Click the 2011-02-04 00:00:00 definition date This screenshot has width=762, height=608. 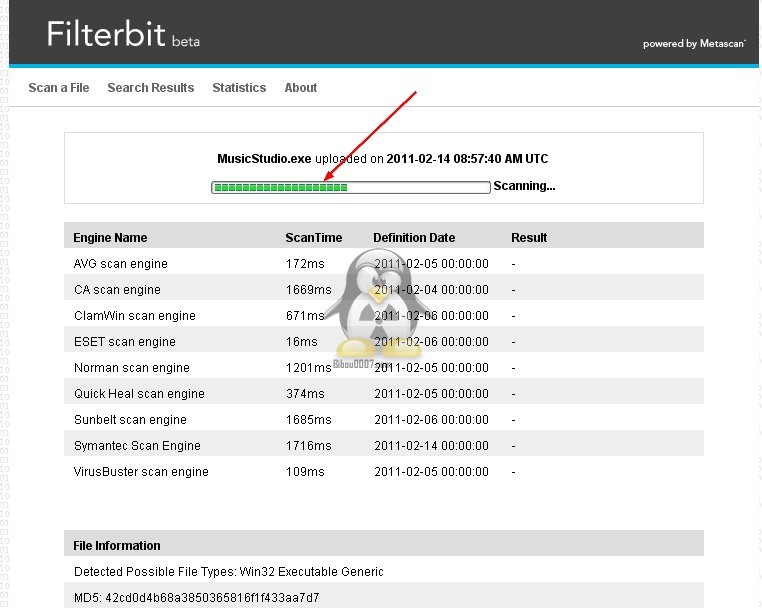pyautogui.click(x=432, y=290)
